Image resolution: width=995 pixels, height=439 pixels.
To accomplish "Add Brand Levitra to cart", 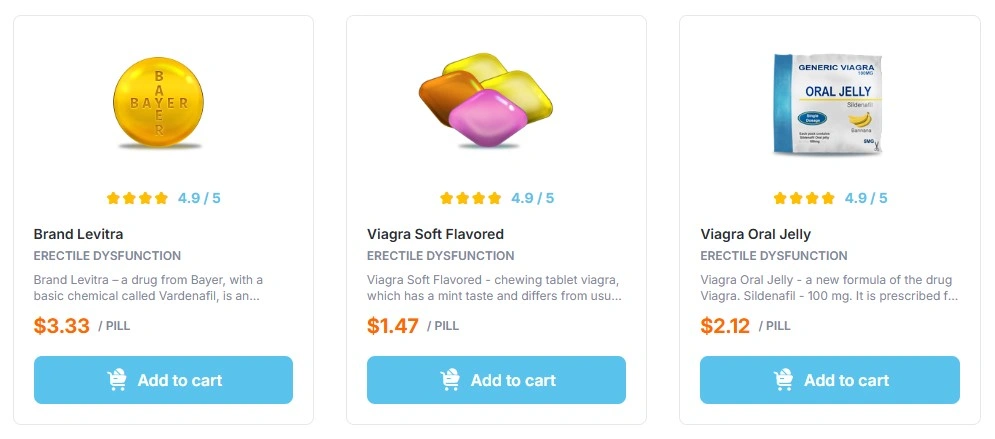I will [x=163, y=380].
